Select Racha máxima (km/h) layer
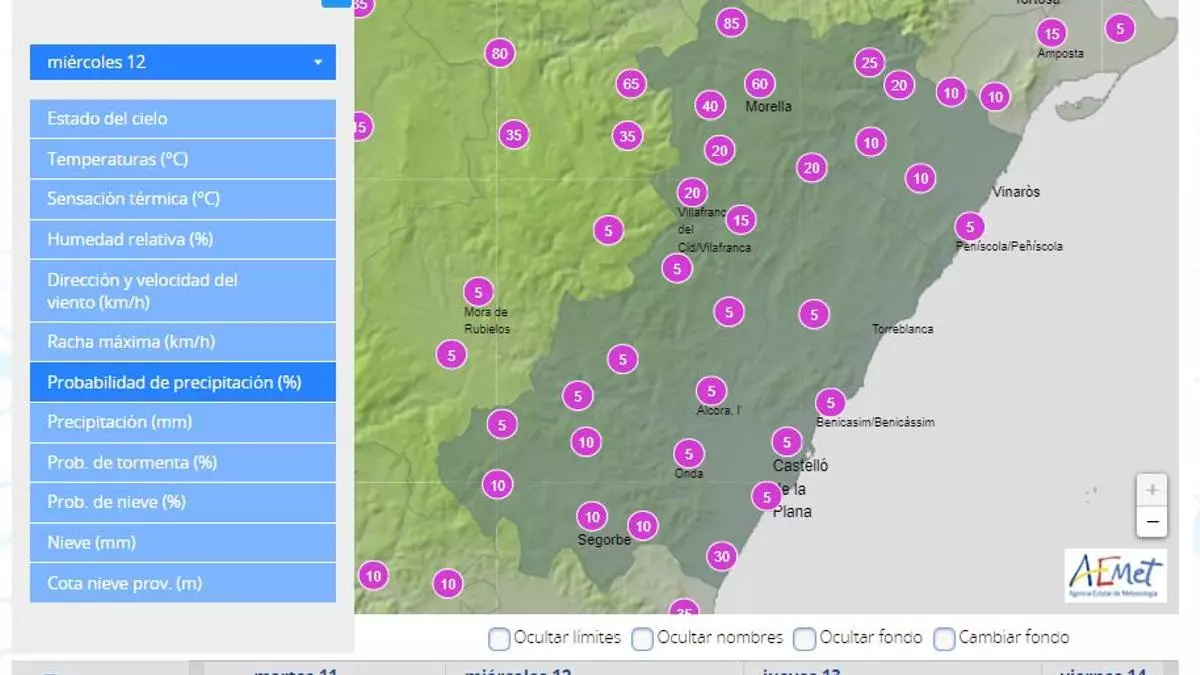This screenshot has height=675, width=1200. click(183, 342)
